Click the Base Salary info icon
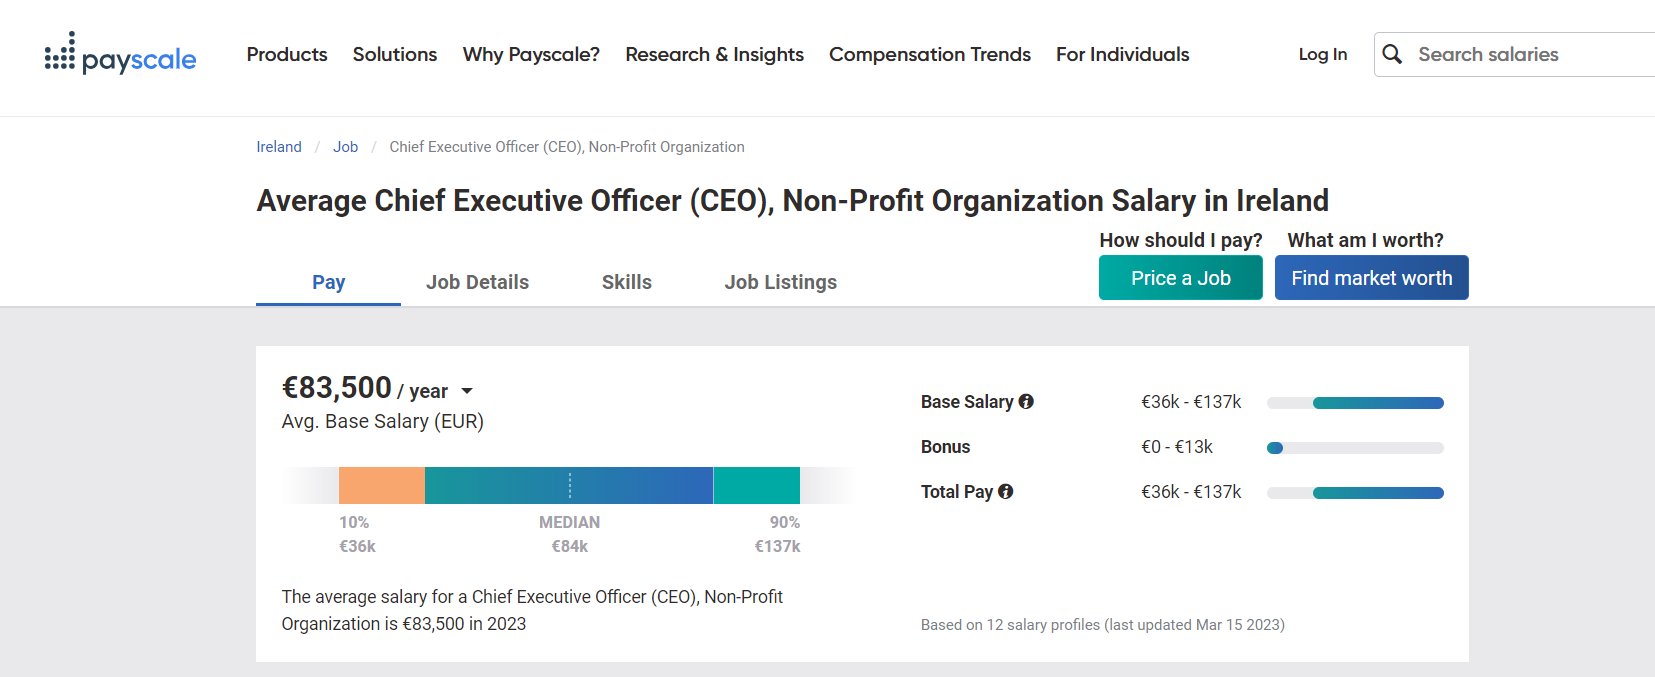The height and width of the screenshot is (677, 1655). pos(1026,401)
